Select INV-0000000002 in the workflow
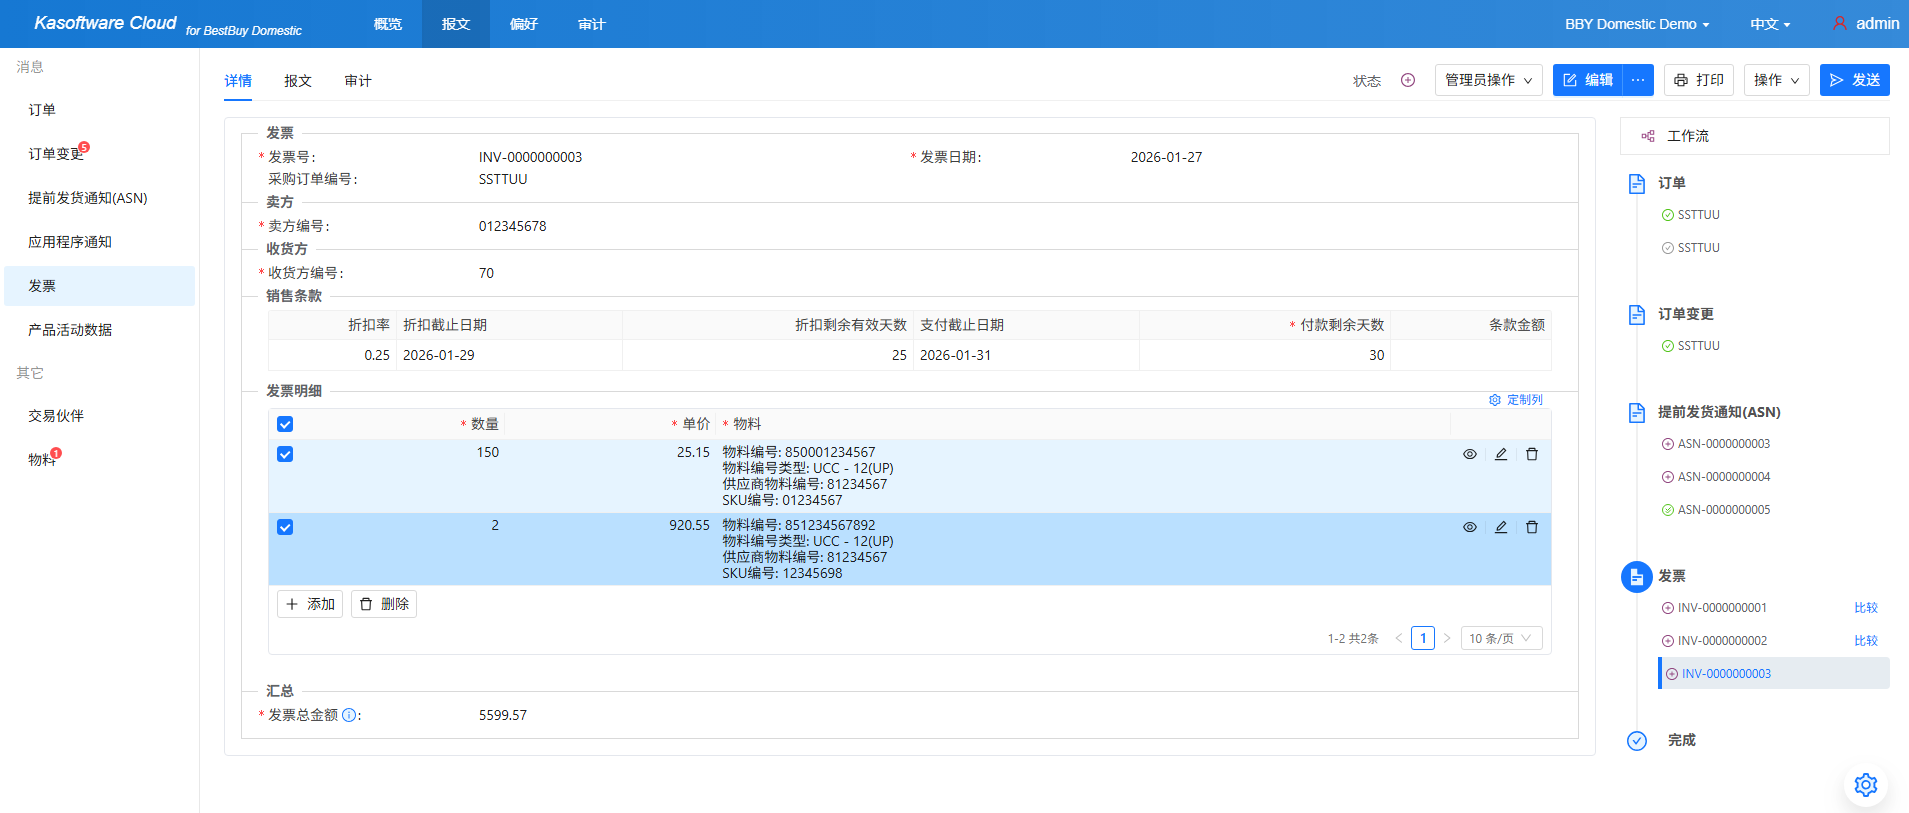Viewport: 1909px width, 813px height. click(x=1722, y=641)
